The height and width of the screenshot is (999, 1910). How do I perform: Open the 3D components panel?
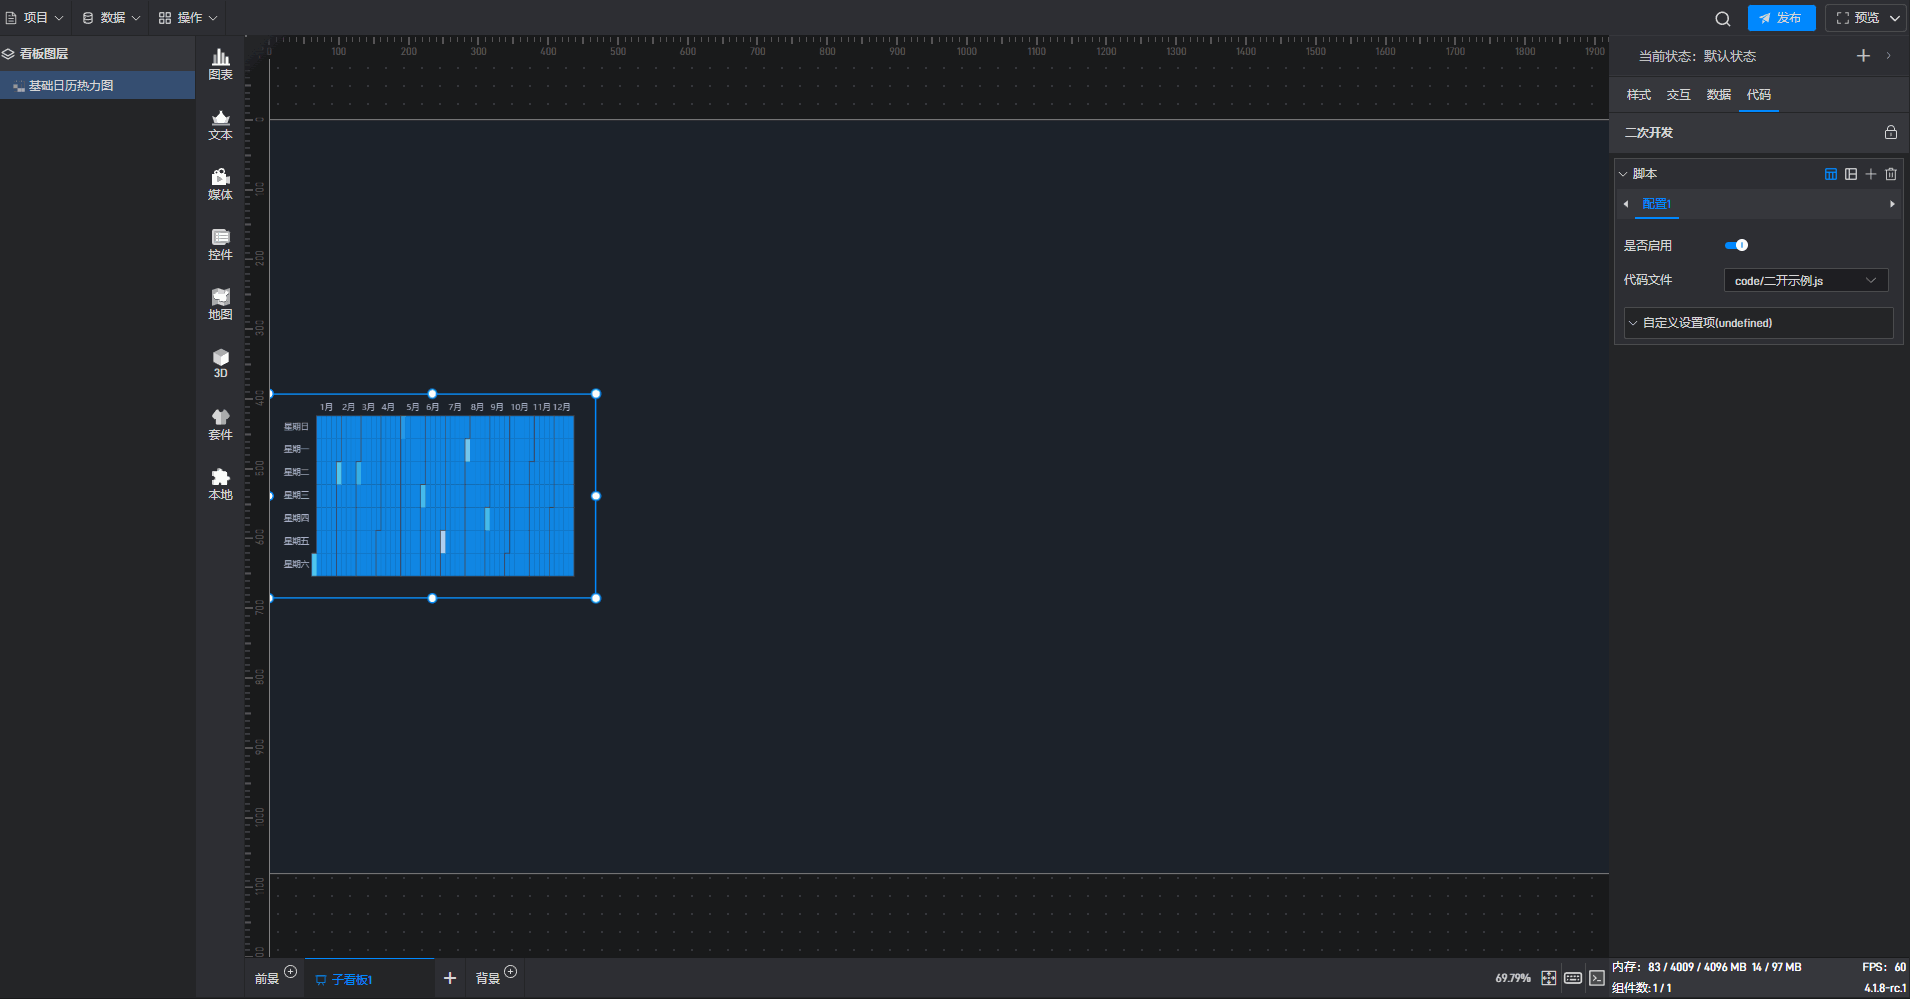click(x=220, y=364)
